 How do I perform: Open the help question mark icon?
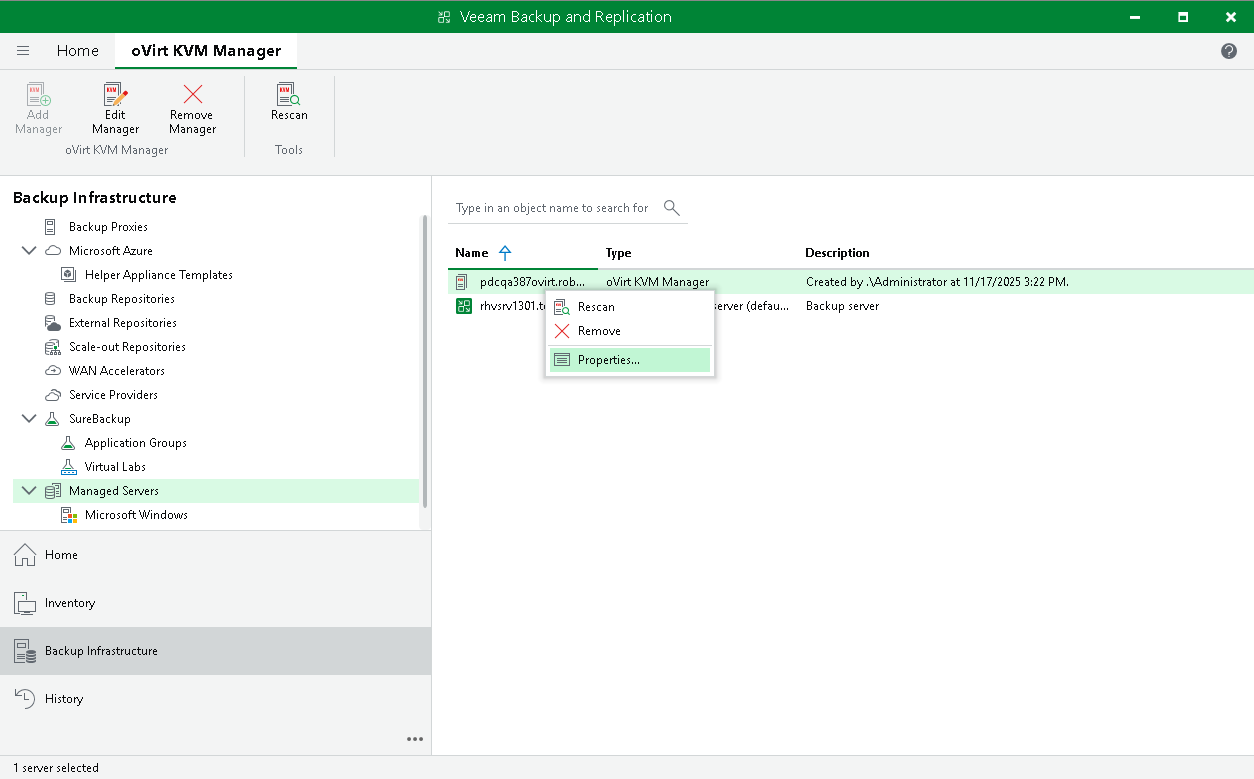point(1229,51)
